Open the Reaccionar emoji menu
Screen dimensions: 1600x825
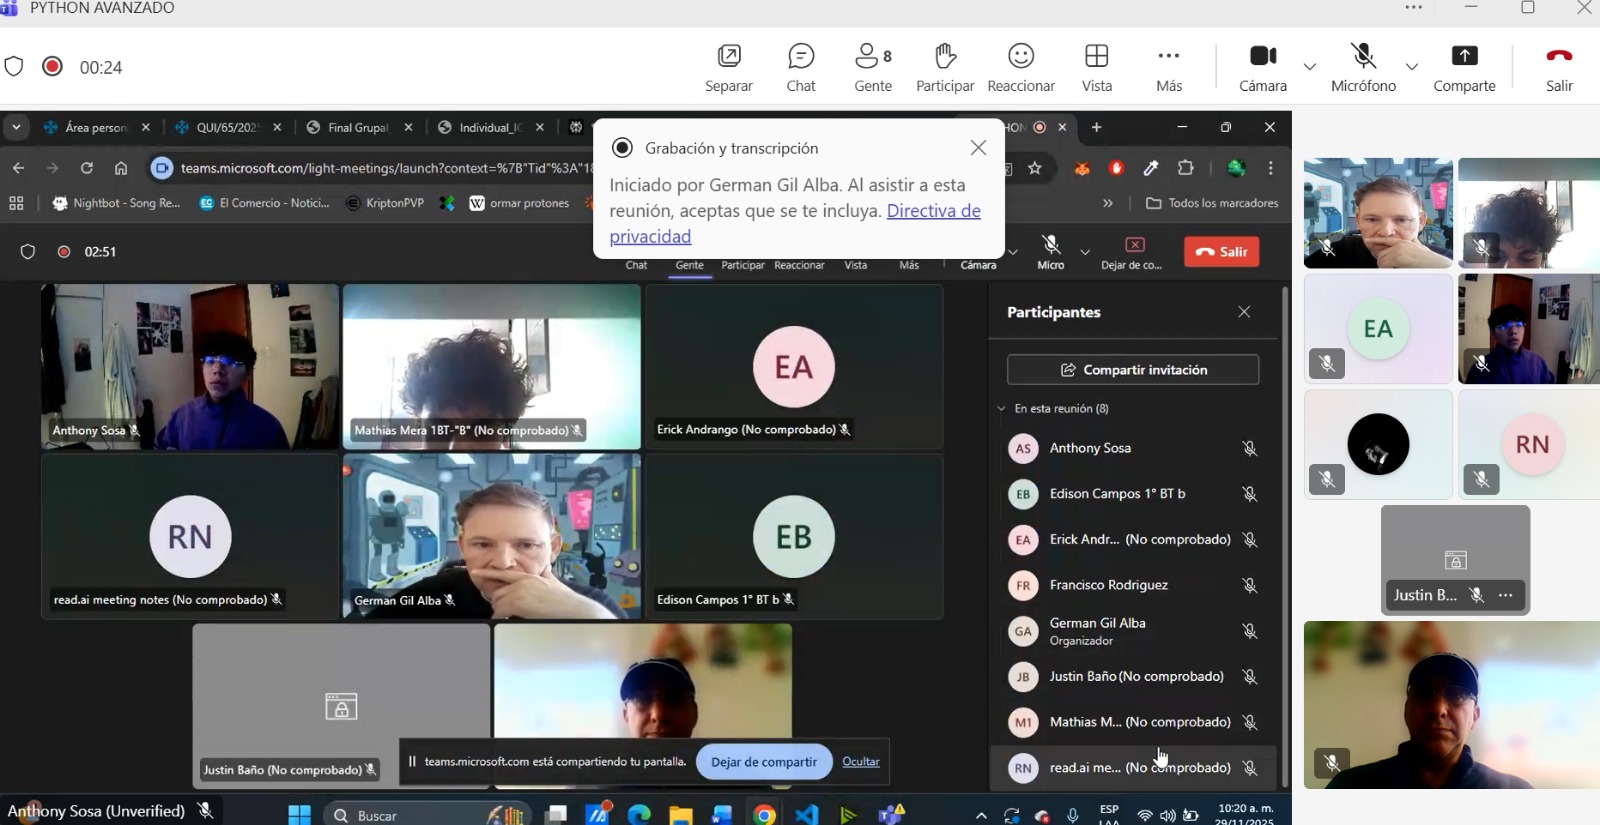(1021, 68)
